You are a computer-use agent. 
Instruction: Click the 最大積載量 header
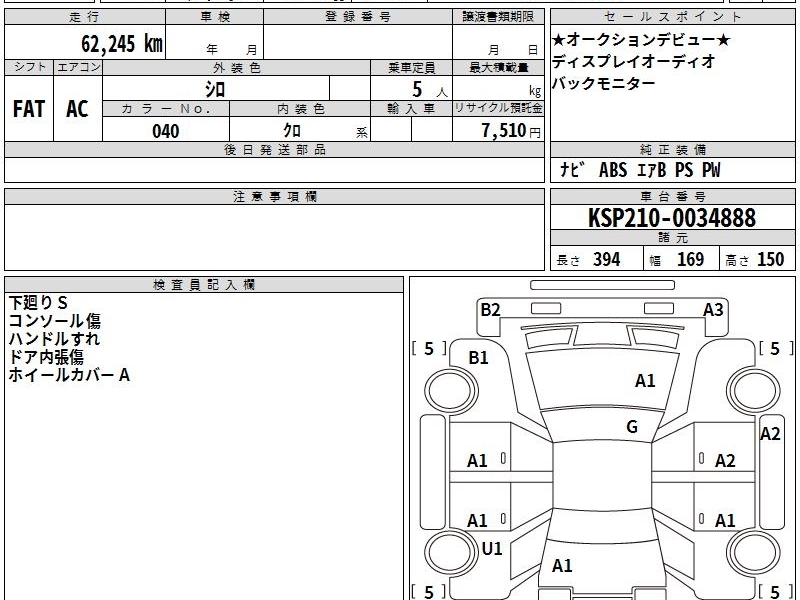click(x=498, y=67)
